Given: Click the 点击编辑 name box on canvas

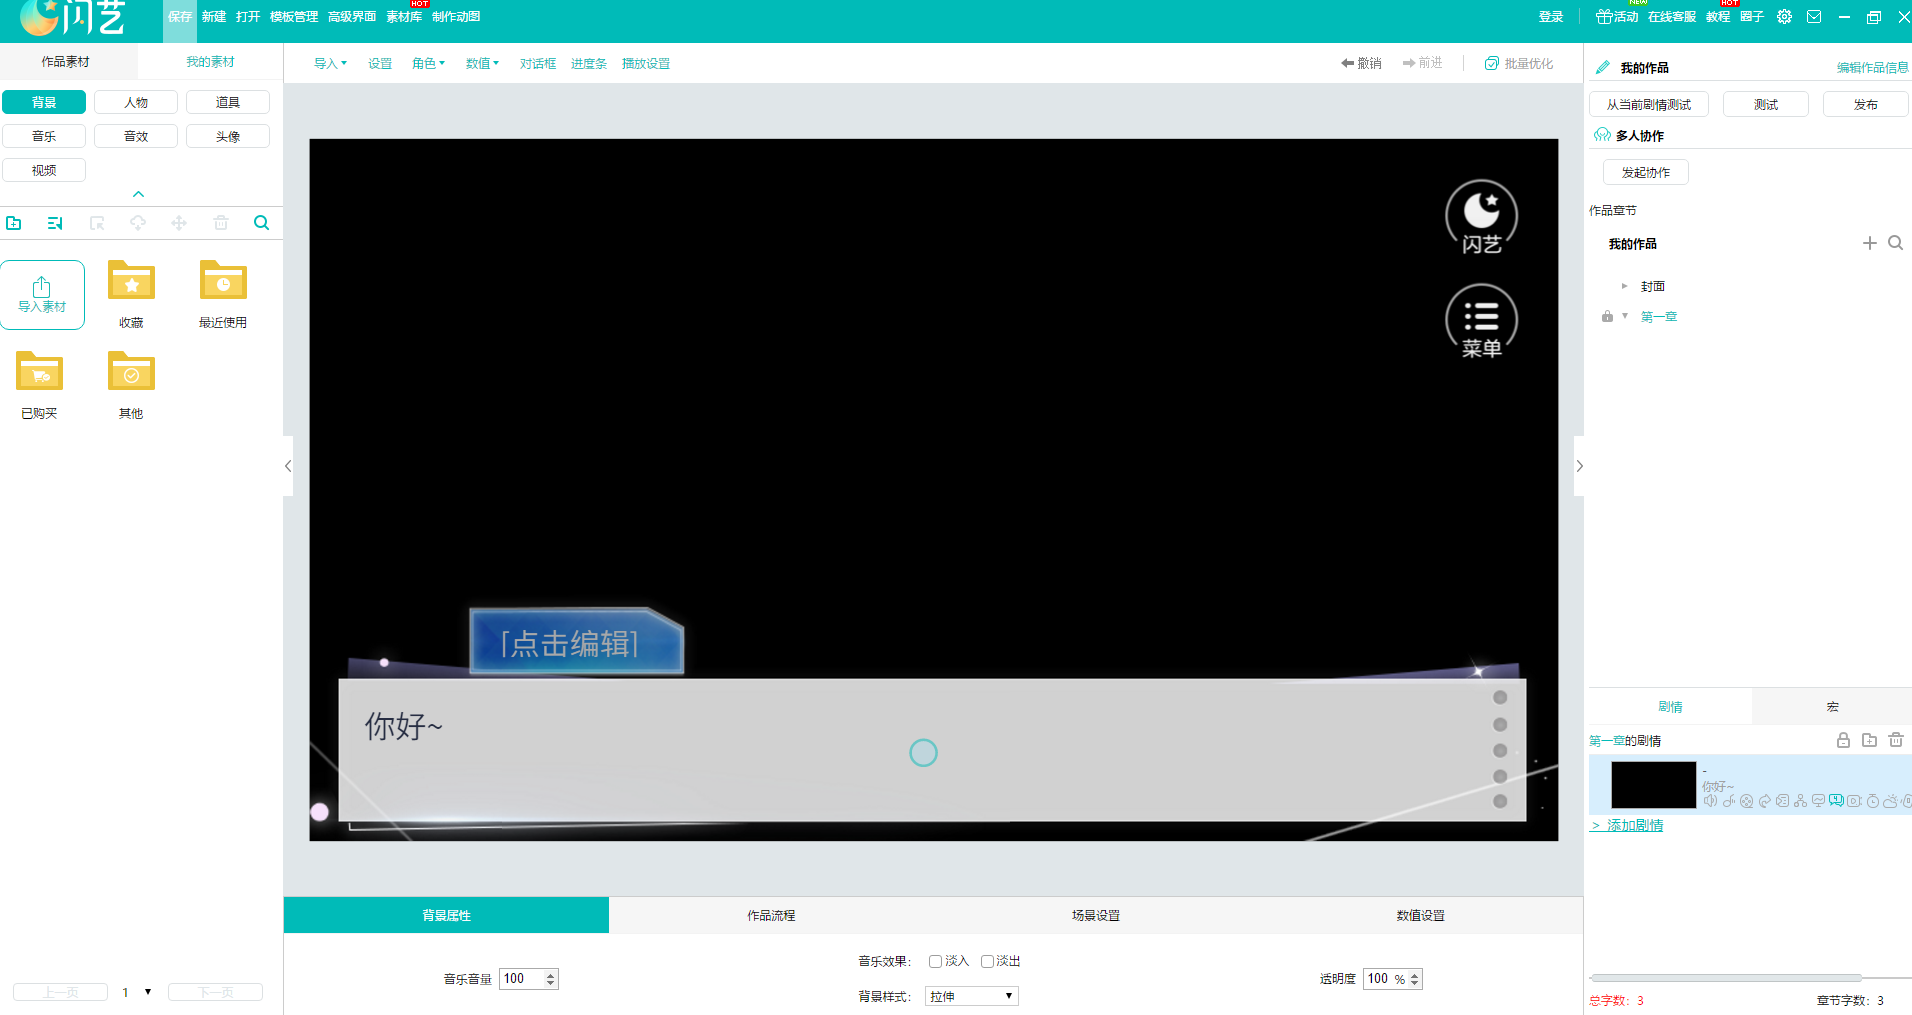Looking at the screenshot, I should tap(577, 641).
